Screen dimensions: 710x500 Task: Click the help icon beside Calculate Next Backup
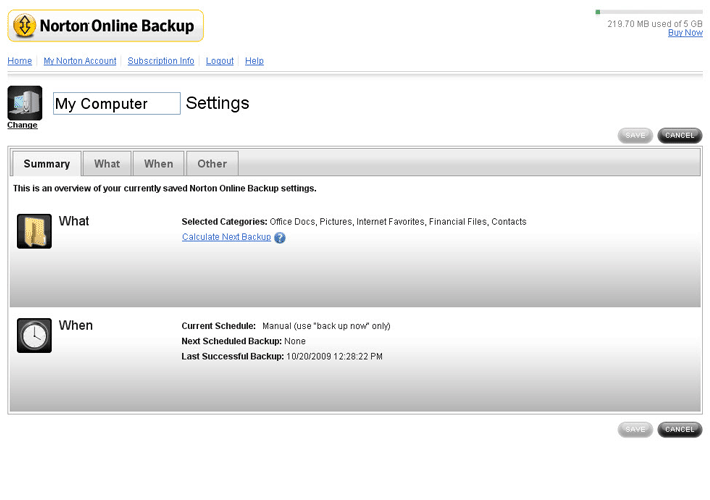click(280, 238)
